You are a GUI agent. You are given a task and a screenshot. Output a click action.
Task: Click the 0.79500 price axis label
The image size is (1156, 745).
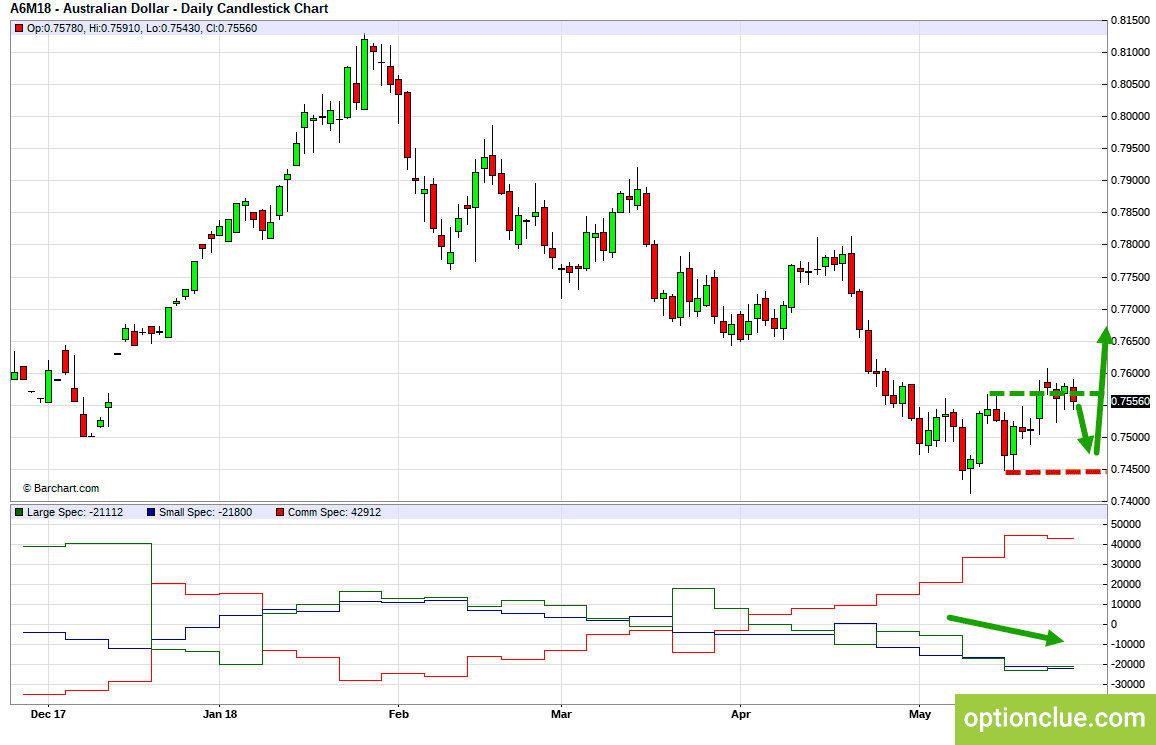pyautogui.click(x=1130, y=148)
